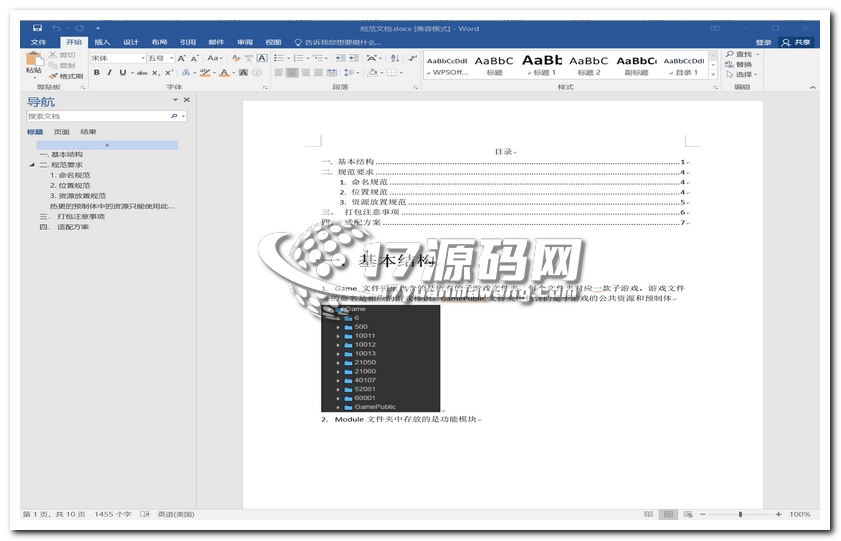Switch to 页面 (Pages) in navigation pane
This screenshot has height=541, width=841.
(x=62, y=132)
